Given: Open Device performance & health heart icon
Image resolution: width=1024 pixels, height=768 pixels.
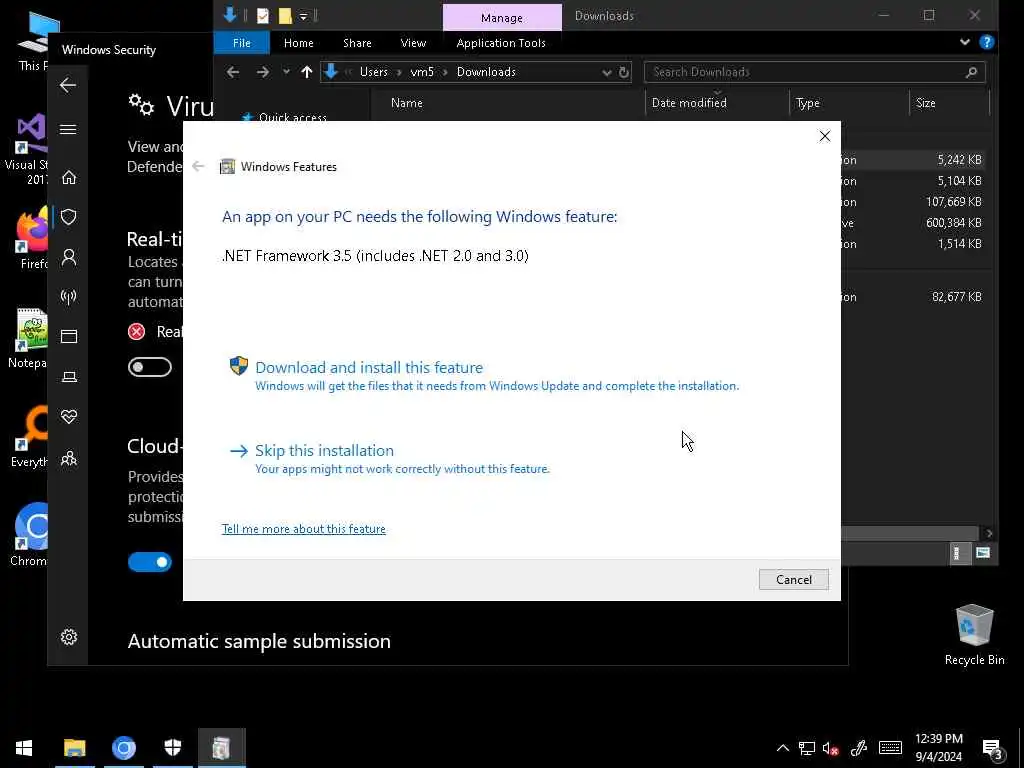Looking at the screenshot, I should coord(69,417).
